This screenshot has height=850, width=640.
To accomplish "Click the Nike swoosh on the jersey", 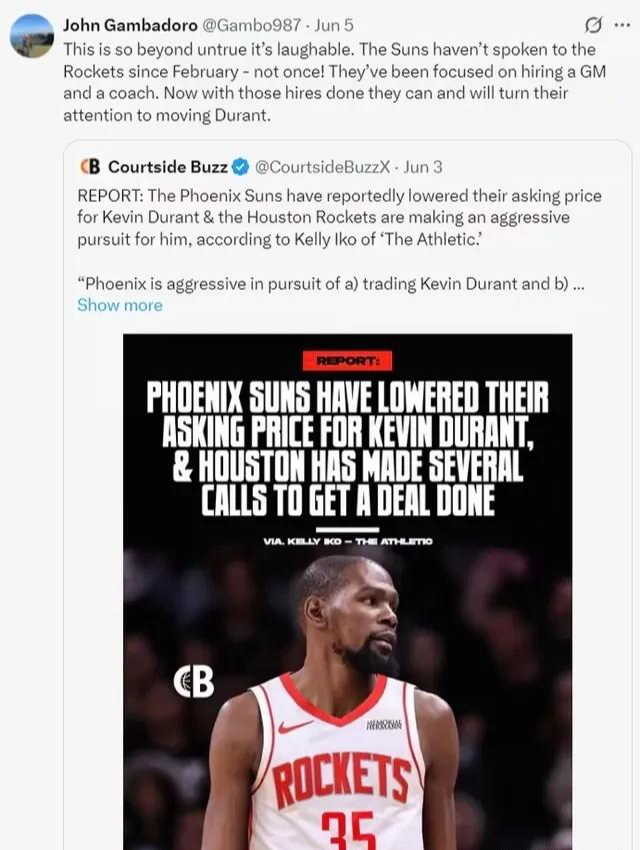I will tap(295, 726).
